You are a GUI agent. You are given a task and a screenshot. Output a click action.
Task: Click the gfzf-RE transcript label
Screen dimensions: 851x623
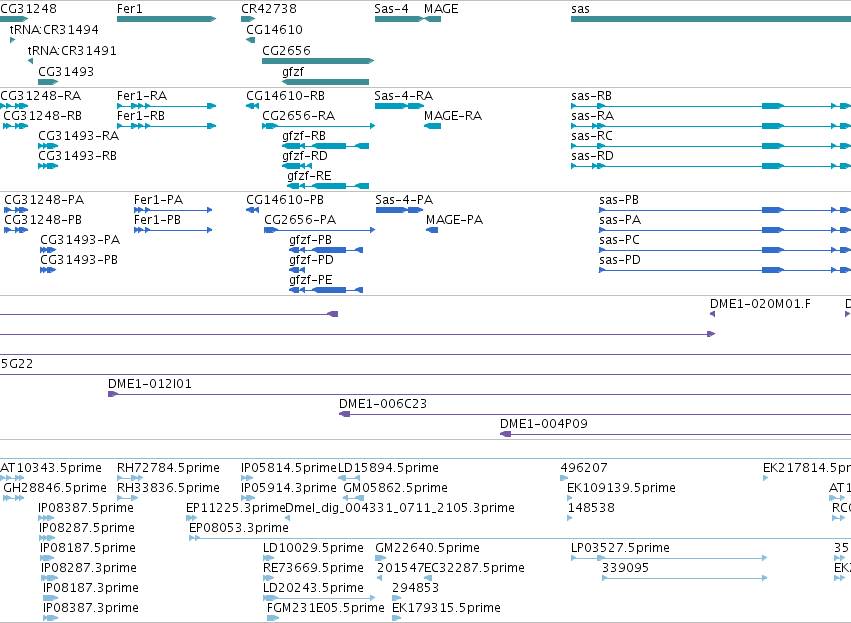point(309,176)
